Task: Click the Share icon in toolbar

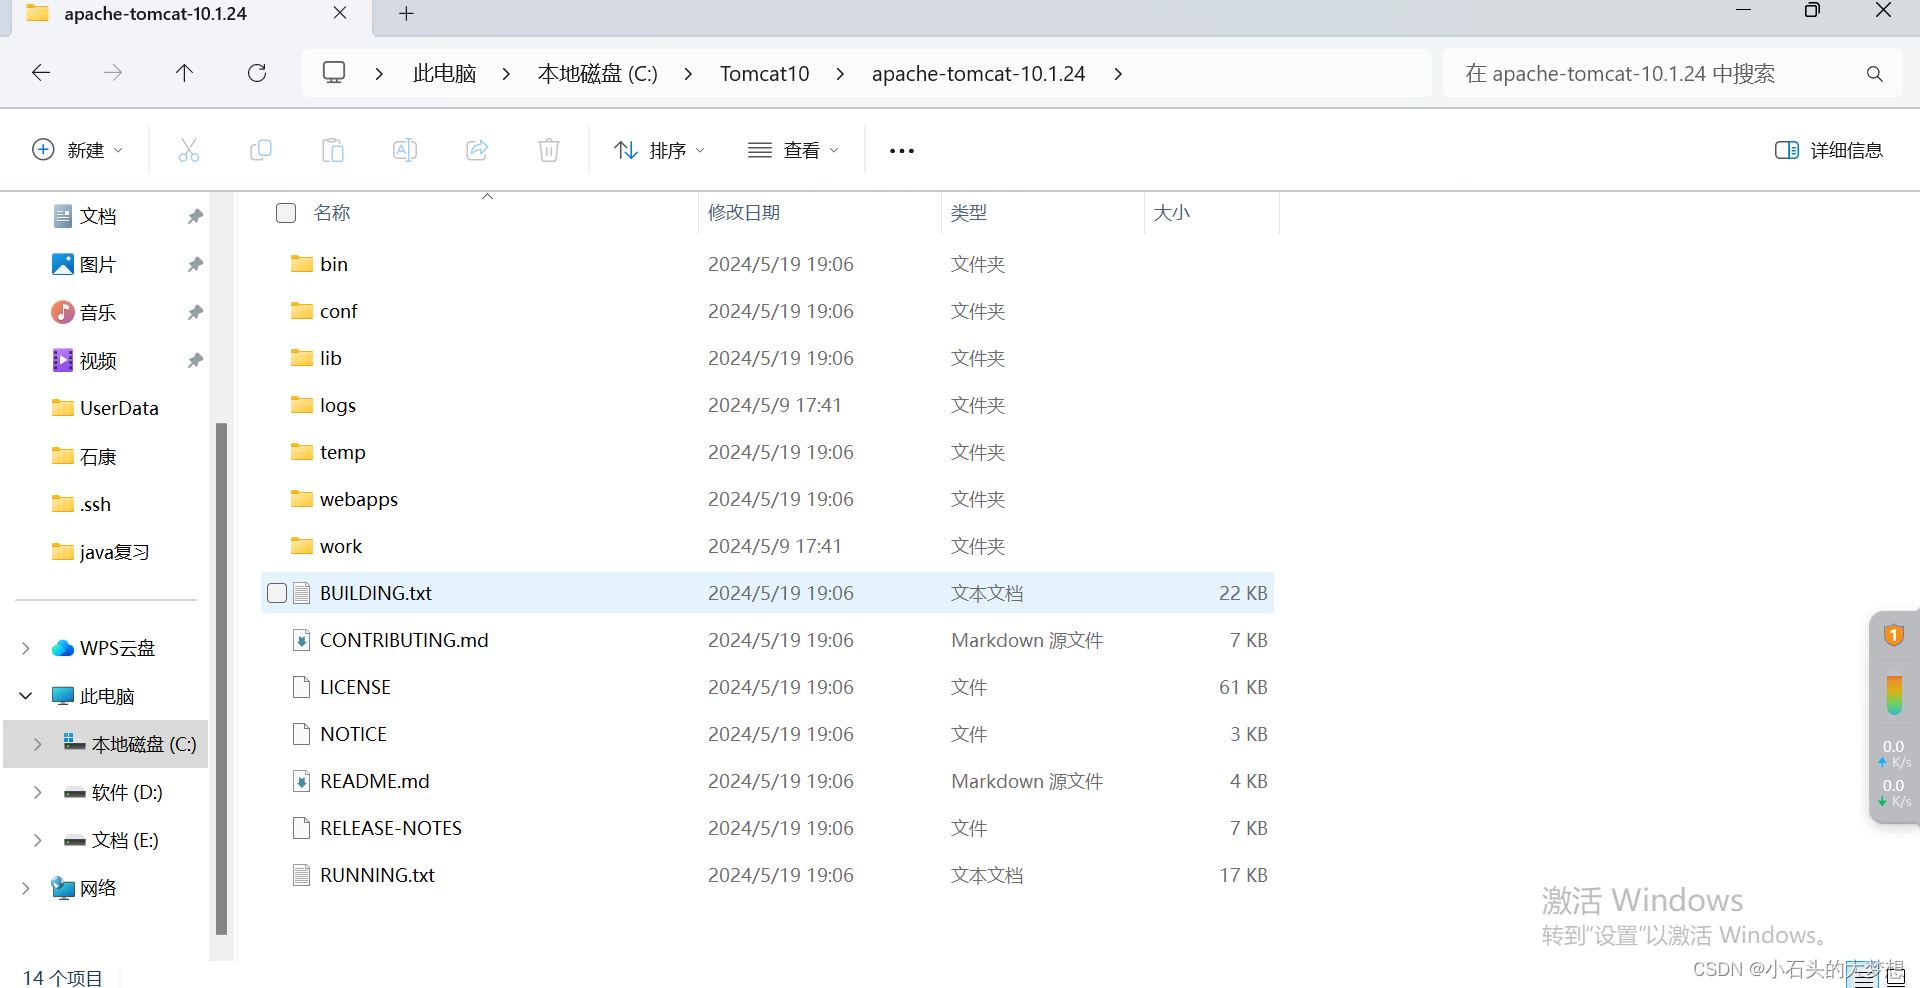Action: pos(477,150)
